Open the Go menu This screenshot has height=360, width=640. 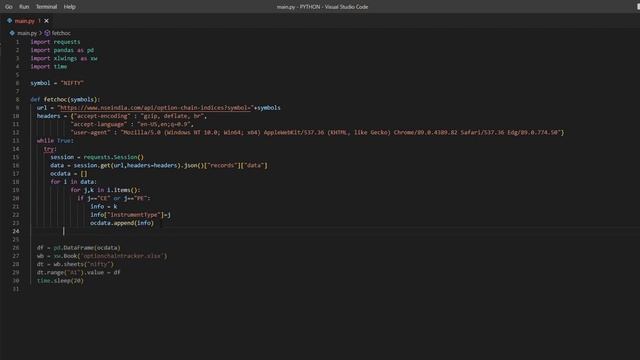9,7
